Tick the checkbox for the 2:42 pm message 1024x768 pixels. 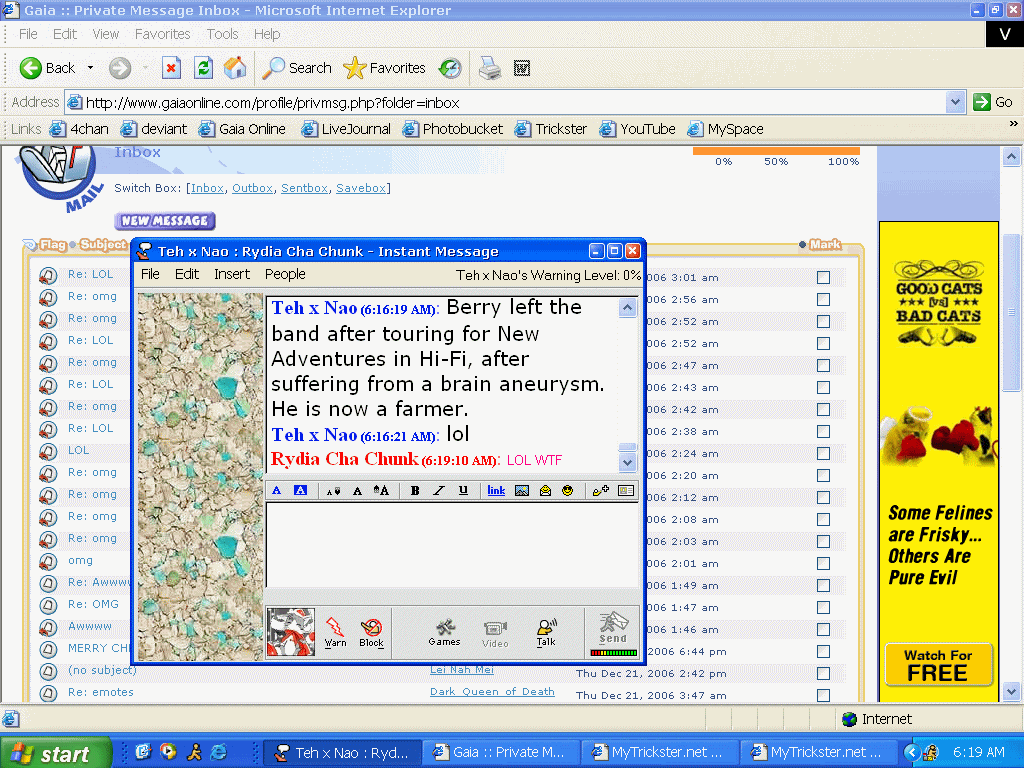click(x=824, y=673)
